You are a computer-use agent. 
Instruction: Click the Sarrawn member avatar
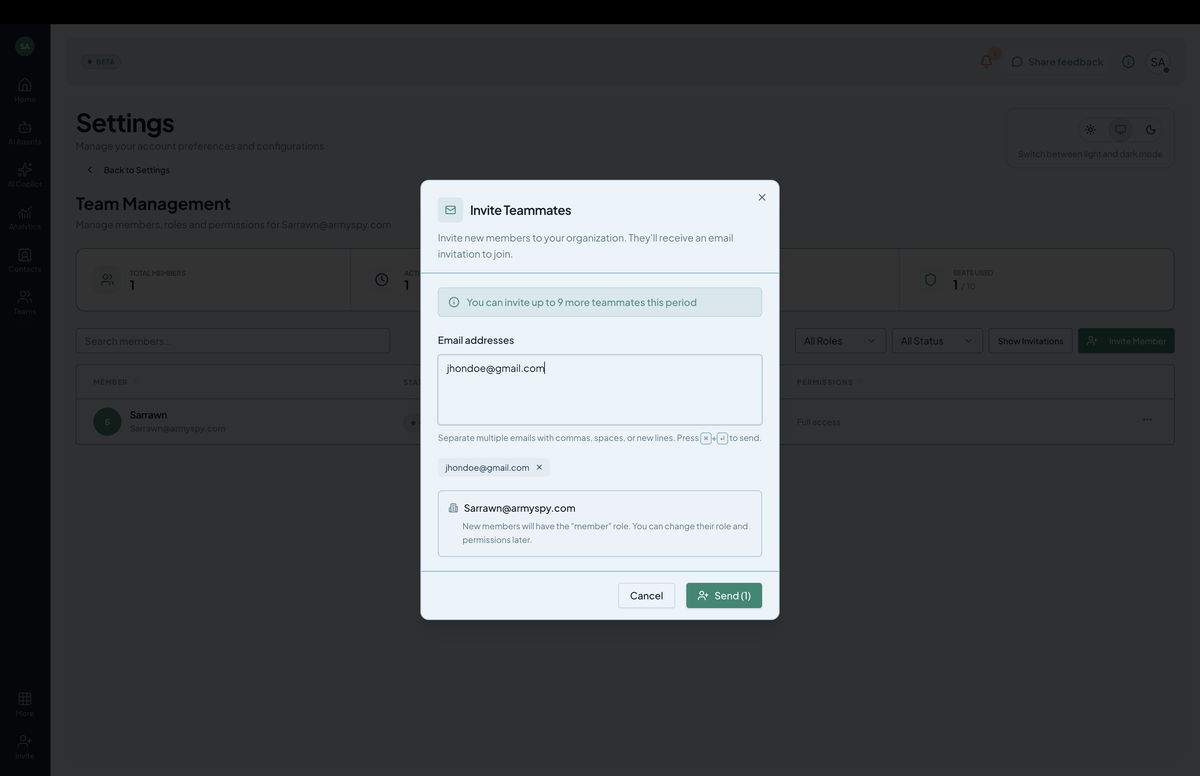(x=107, y=422)
